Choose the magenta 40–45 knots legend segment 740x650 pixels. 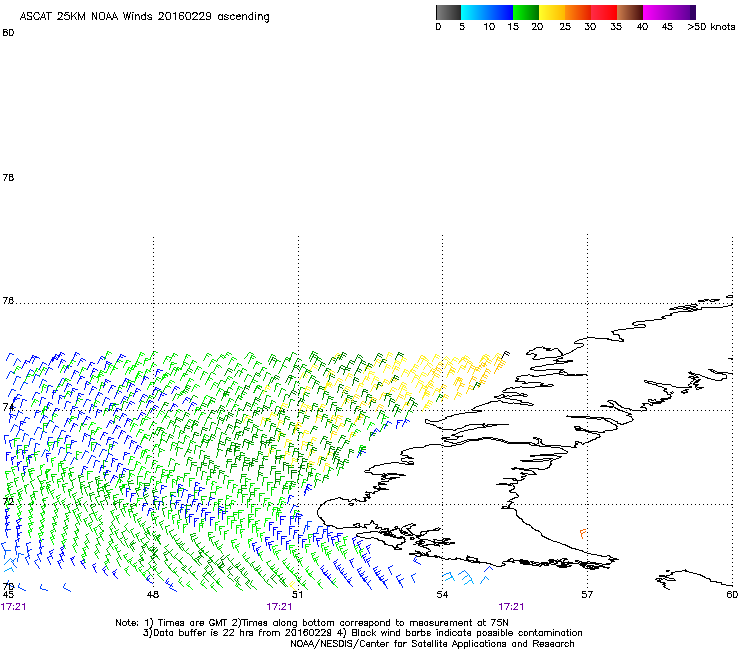656,12
